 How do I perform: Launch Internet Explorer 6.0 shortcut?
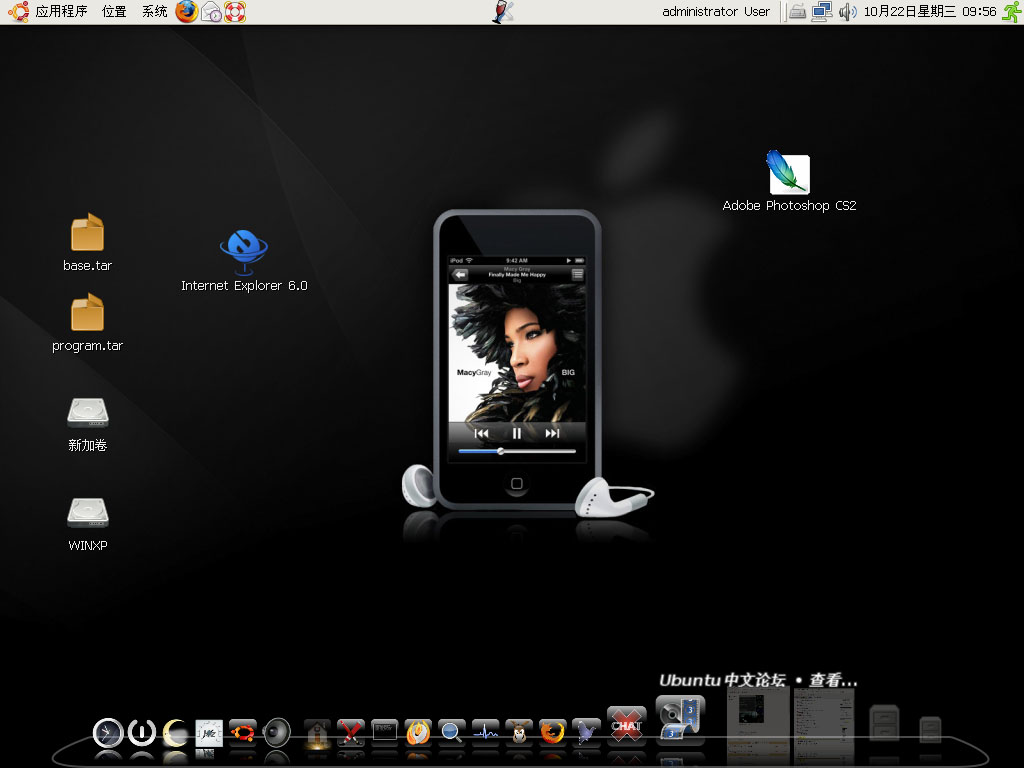[x=244, y=261]
